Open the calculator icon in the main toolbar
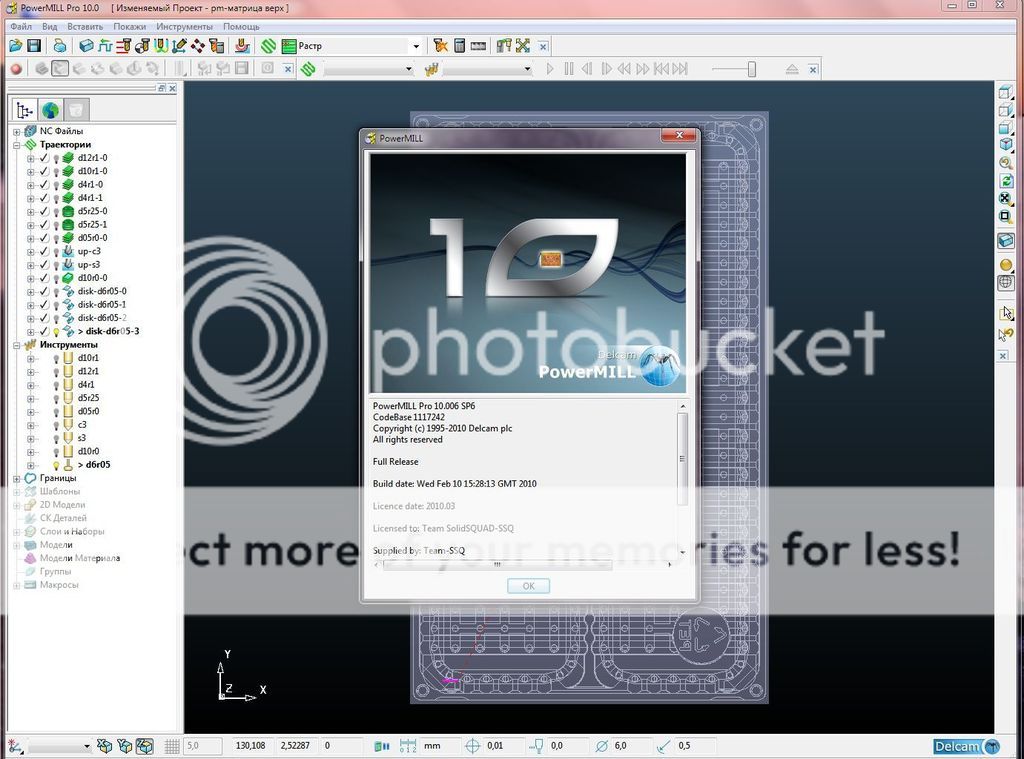This screenshot has height=759, width=1024. [459, 46]
